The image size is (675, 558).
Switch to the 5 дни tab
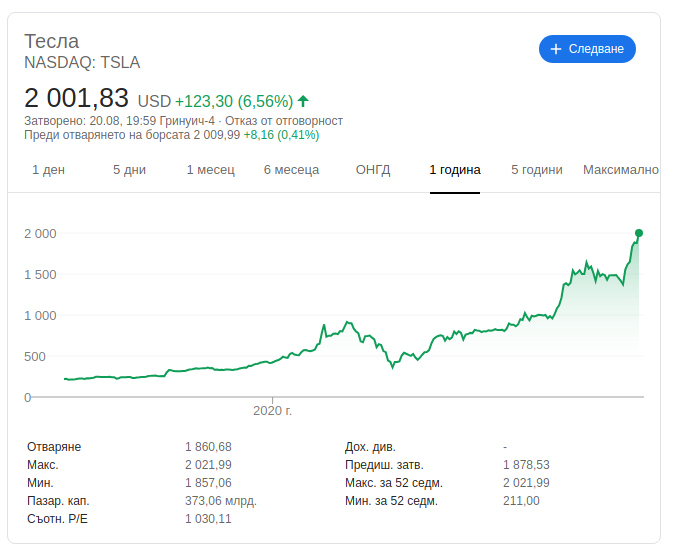tap(130, 170)
